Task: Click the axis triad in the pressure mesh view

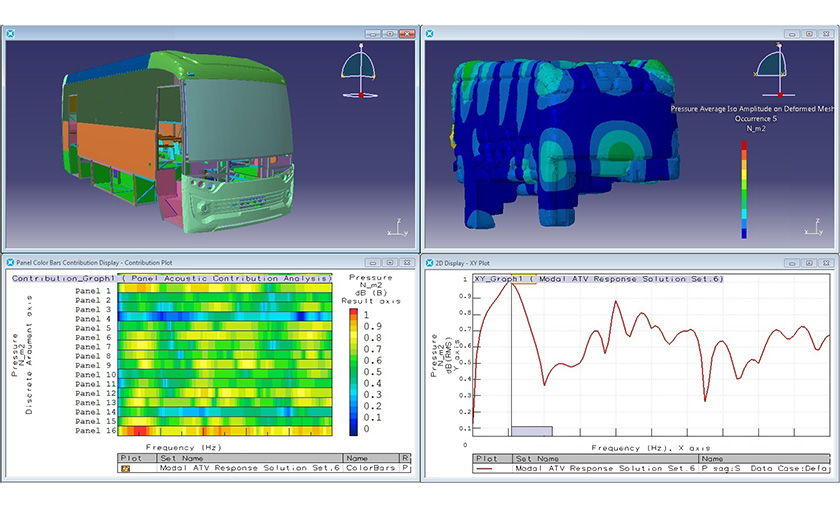Action: [x=814, y=227]
